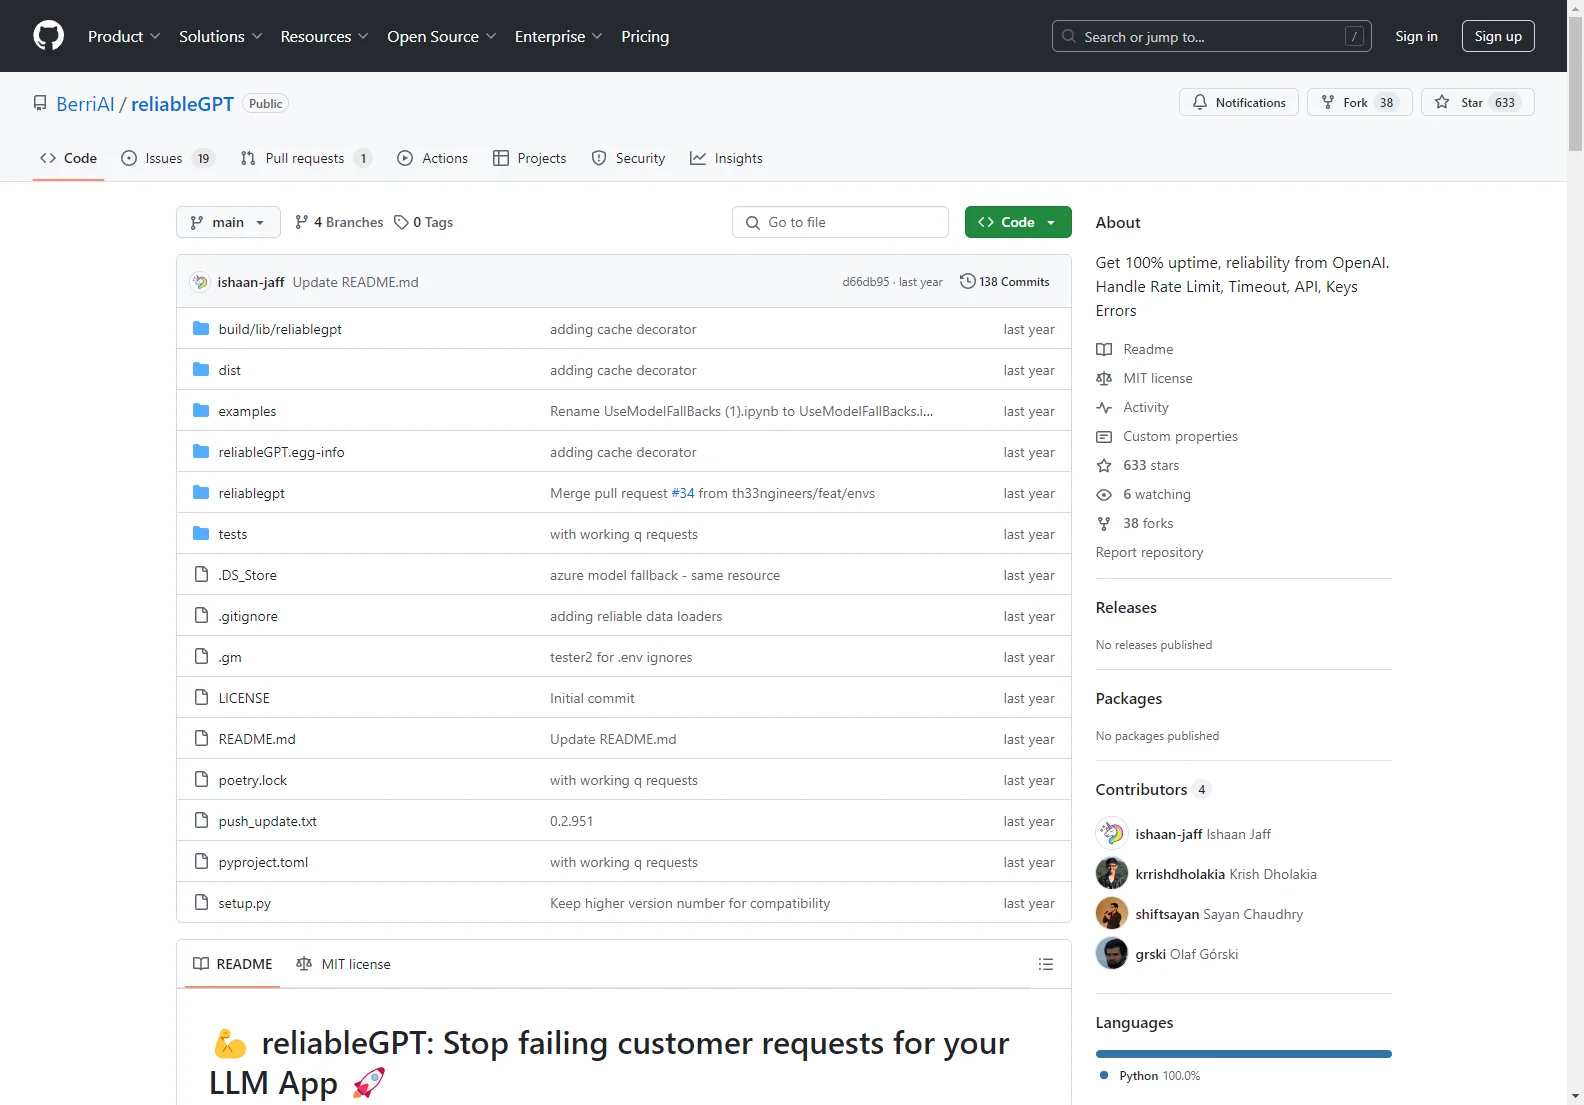View the Insights tab

click(x=726, y=158)
